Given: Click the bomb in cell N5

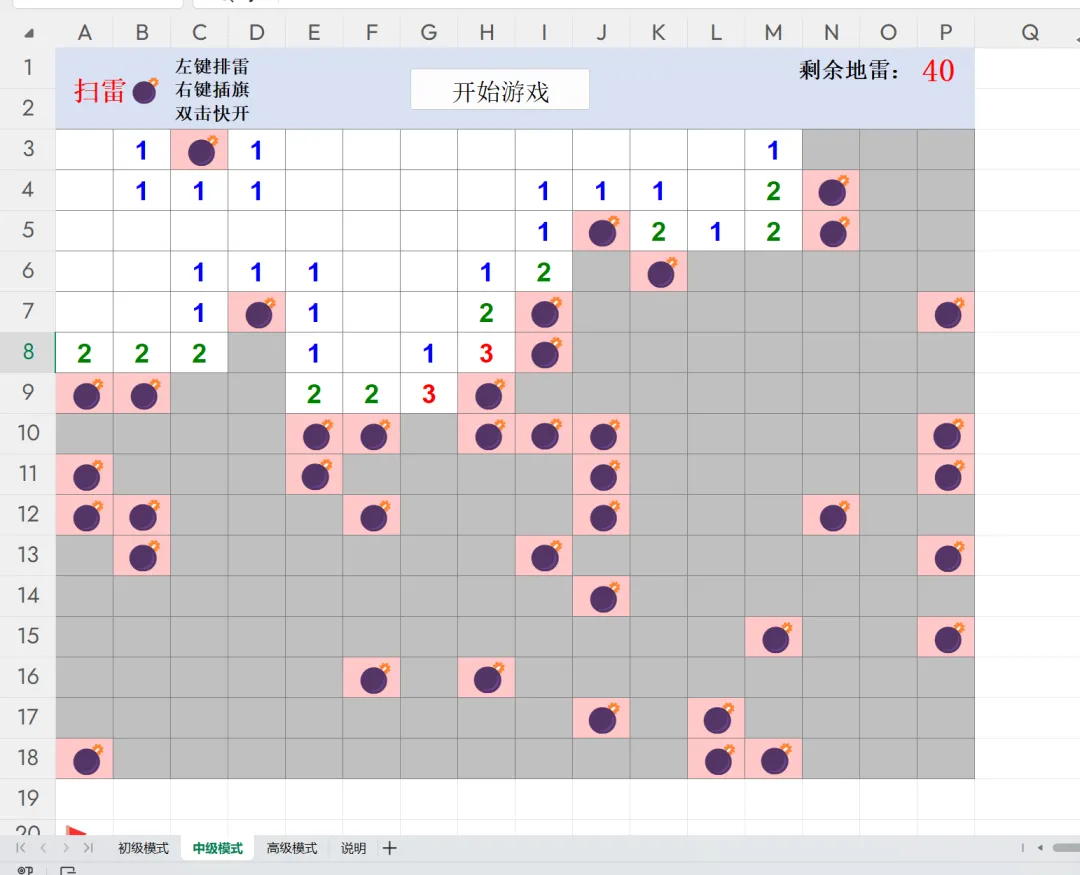Looking at the screenshot, I should (x=833, y=231).
